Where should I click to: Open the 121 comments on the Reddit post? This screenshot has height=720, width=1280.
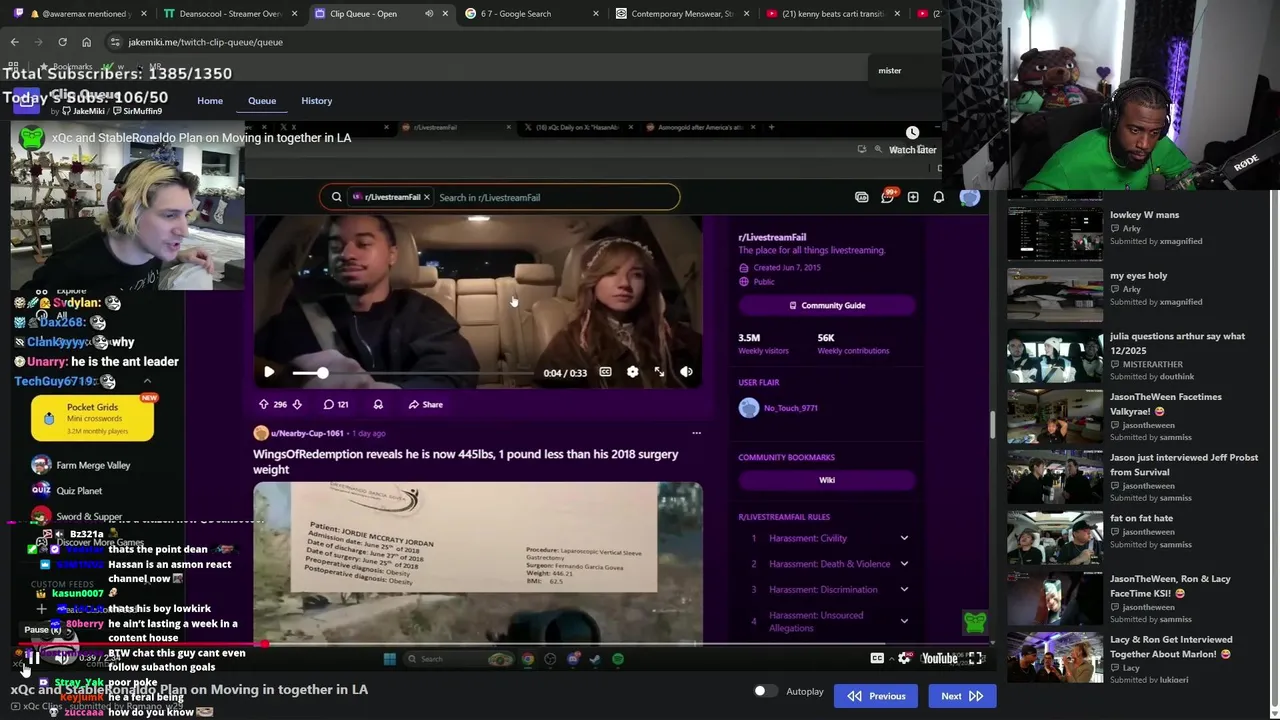tap(335, 405)
